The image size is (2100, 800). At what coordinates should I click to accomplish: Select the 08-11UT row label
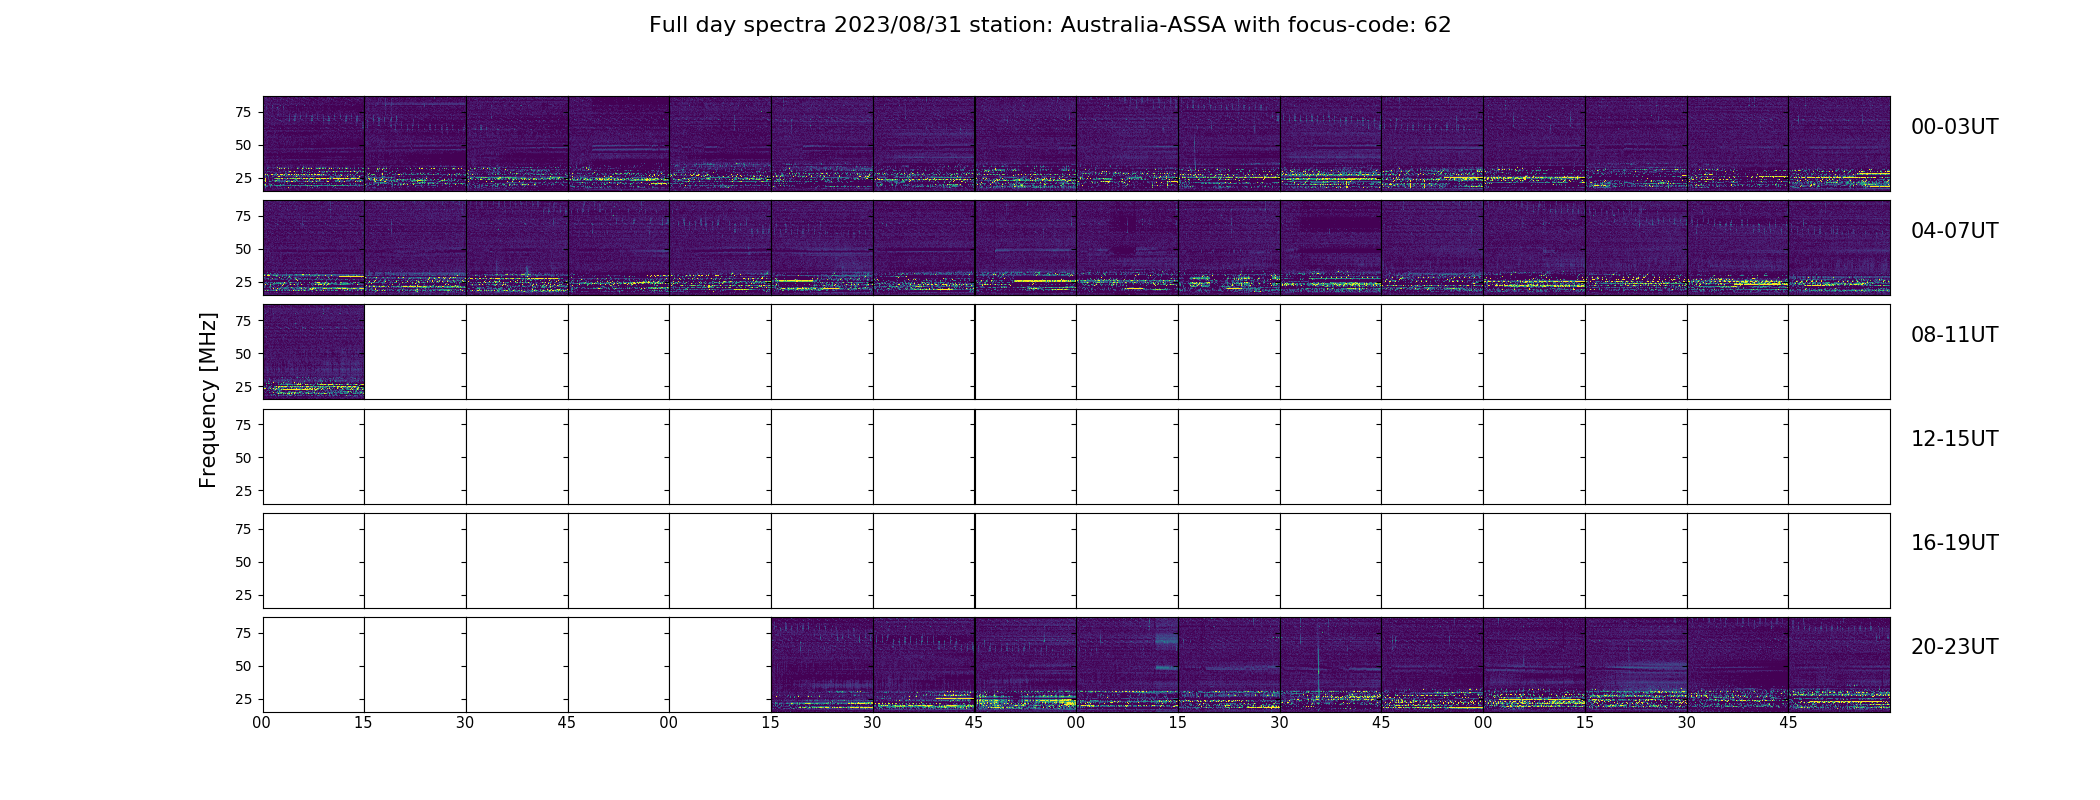tap(1954, 335)
